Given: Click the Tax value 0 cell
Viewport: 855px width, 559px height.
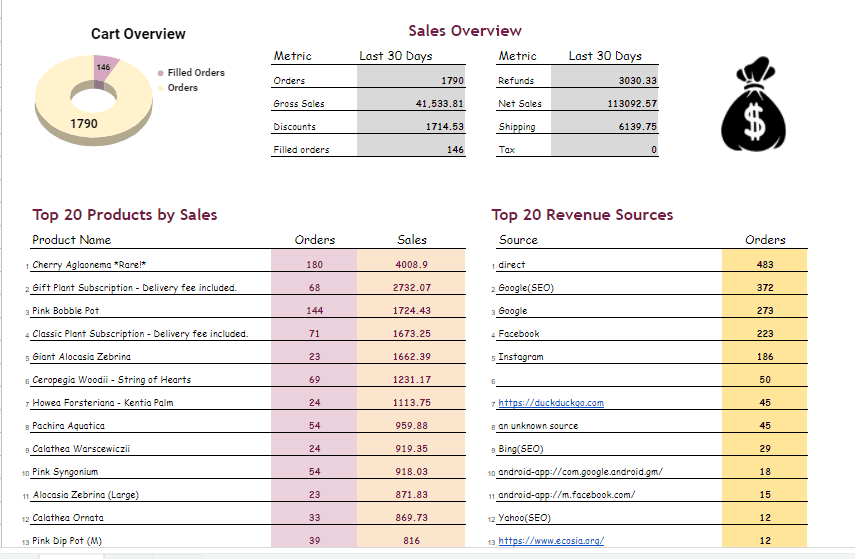Looking at the screenshot, I should 605,146.
